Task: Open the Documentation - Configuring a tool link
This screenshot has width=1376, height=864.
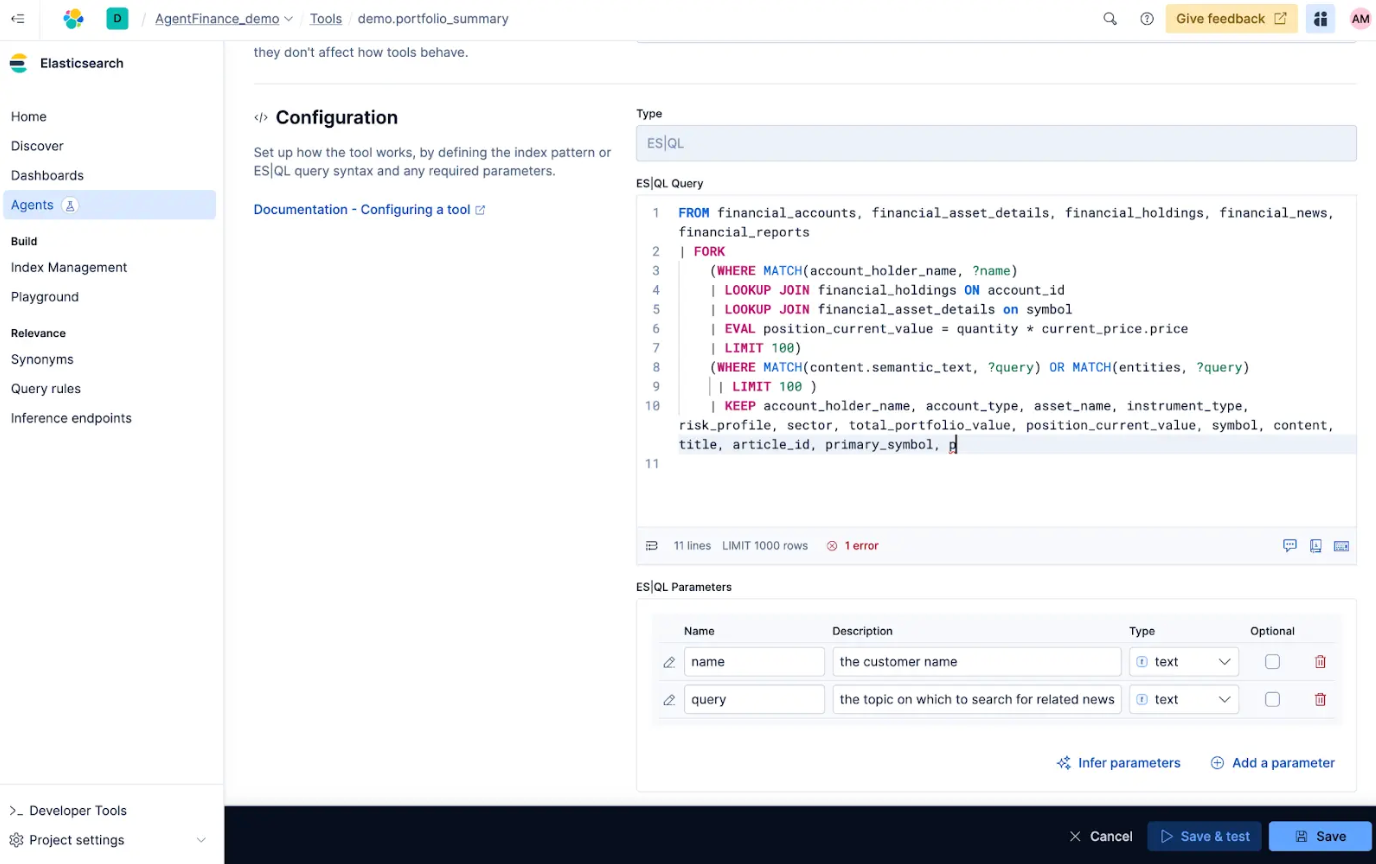Action: click(361, 209)
